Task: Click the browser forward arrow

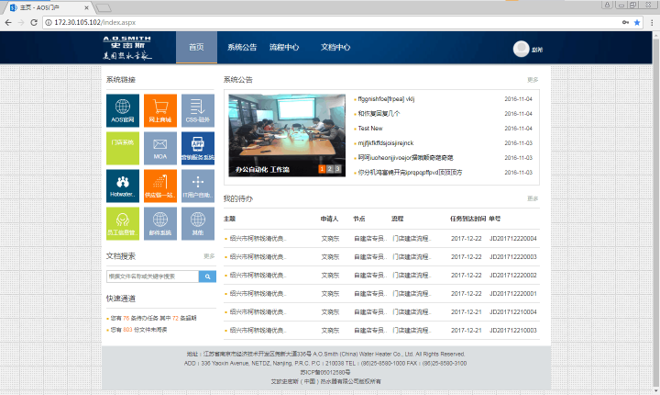Action: click(21, 22)
